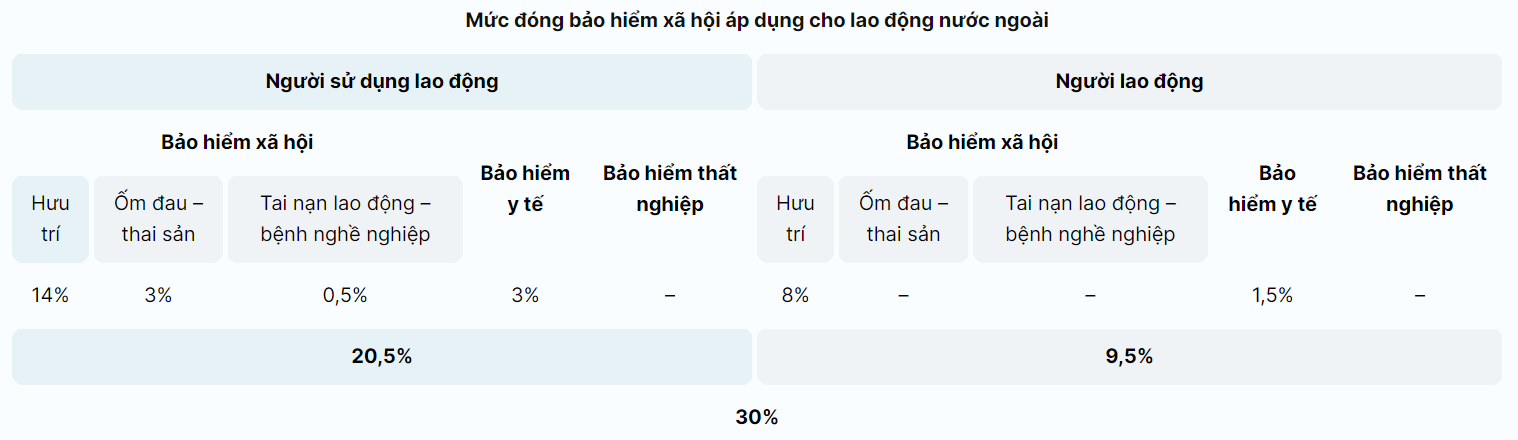The height and width of the screenshot is (440, 1518).
Task: Select employer's "Bảo hiểm thất nghiệp" header
Action: [670, 188]
